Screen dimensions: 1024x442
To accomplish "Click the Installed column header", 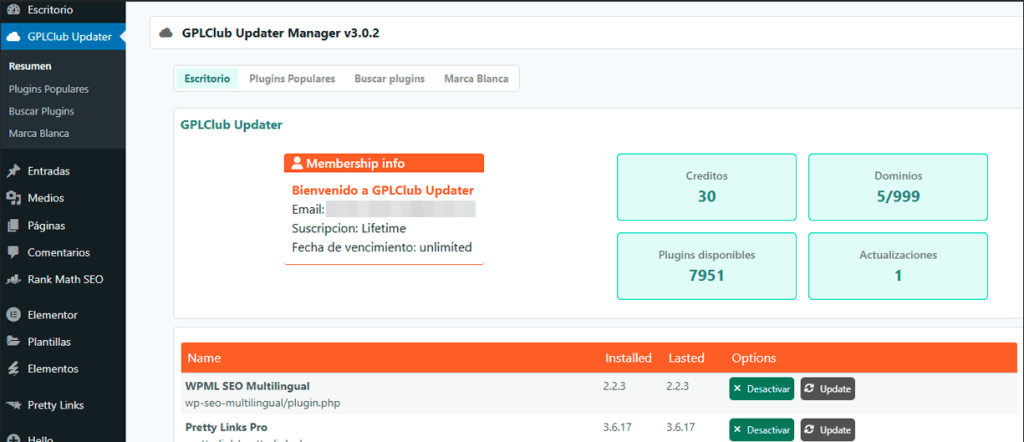I will 628,358.
